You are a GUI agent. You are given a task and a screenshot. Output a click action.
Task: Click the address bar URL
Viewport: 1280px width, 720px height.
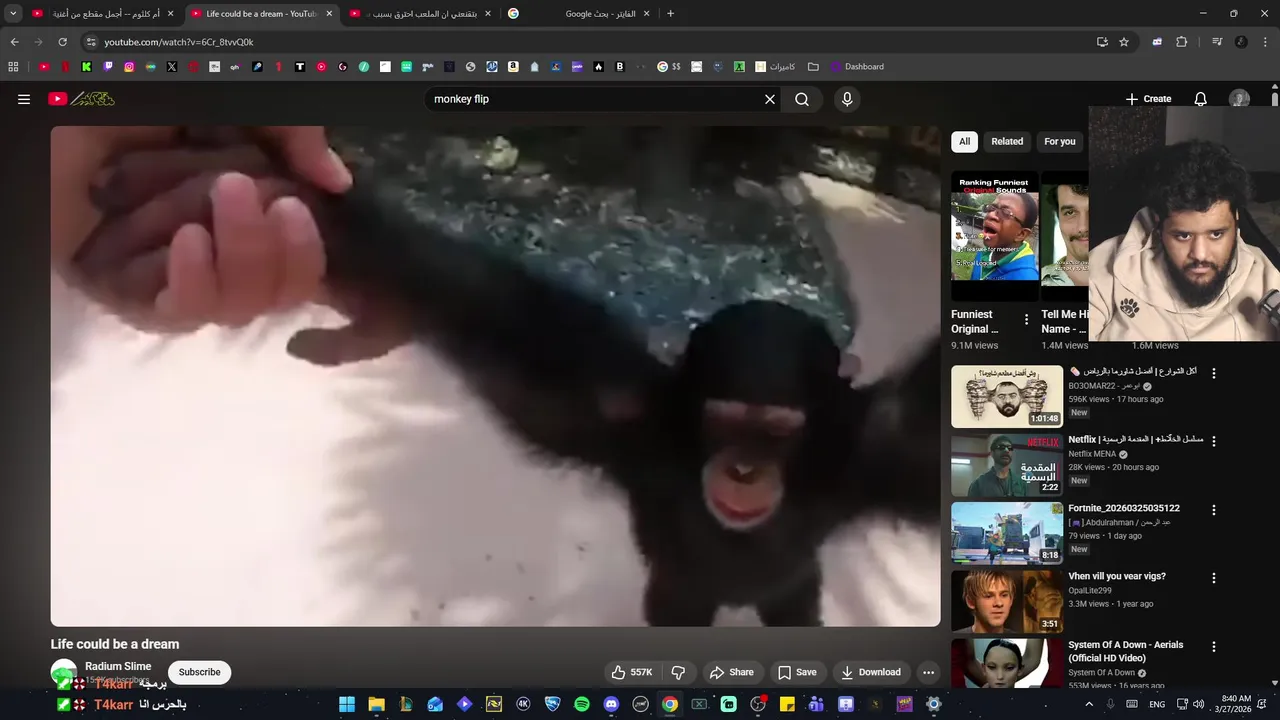click(x=179, y=42)
